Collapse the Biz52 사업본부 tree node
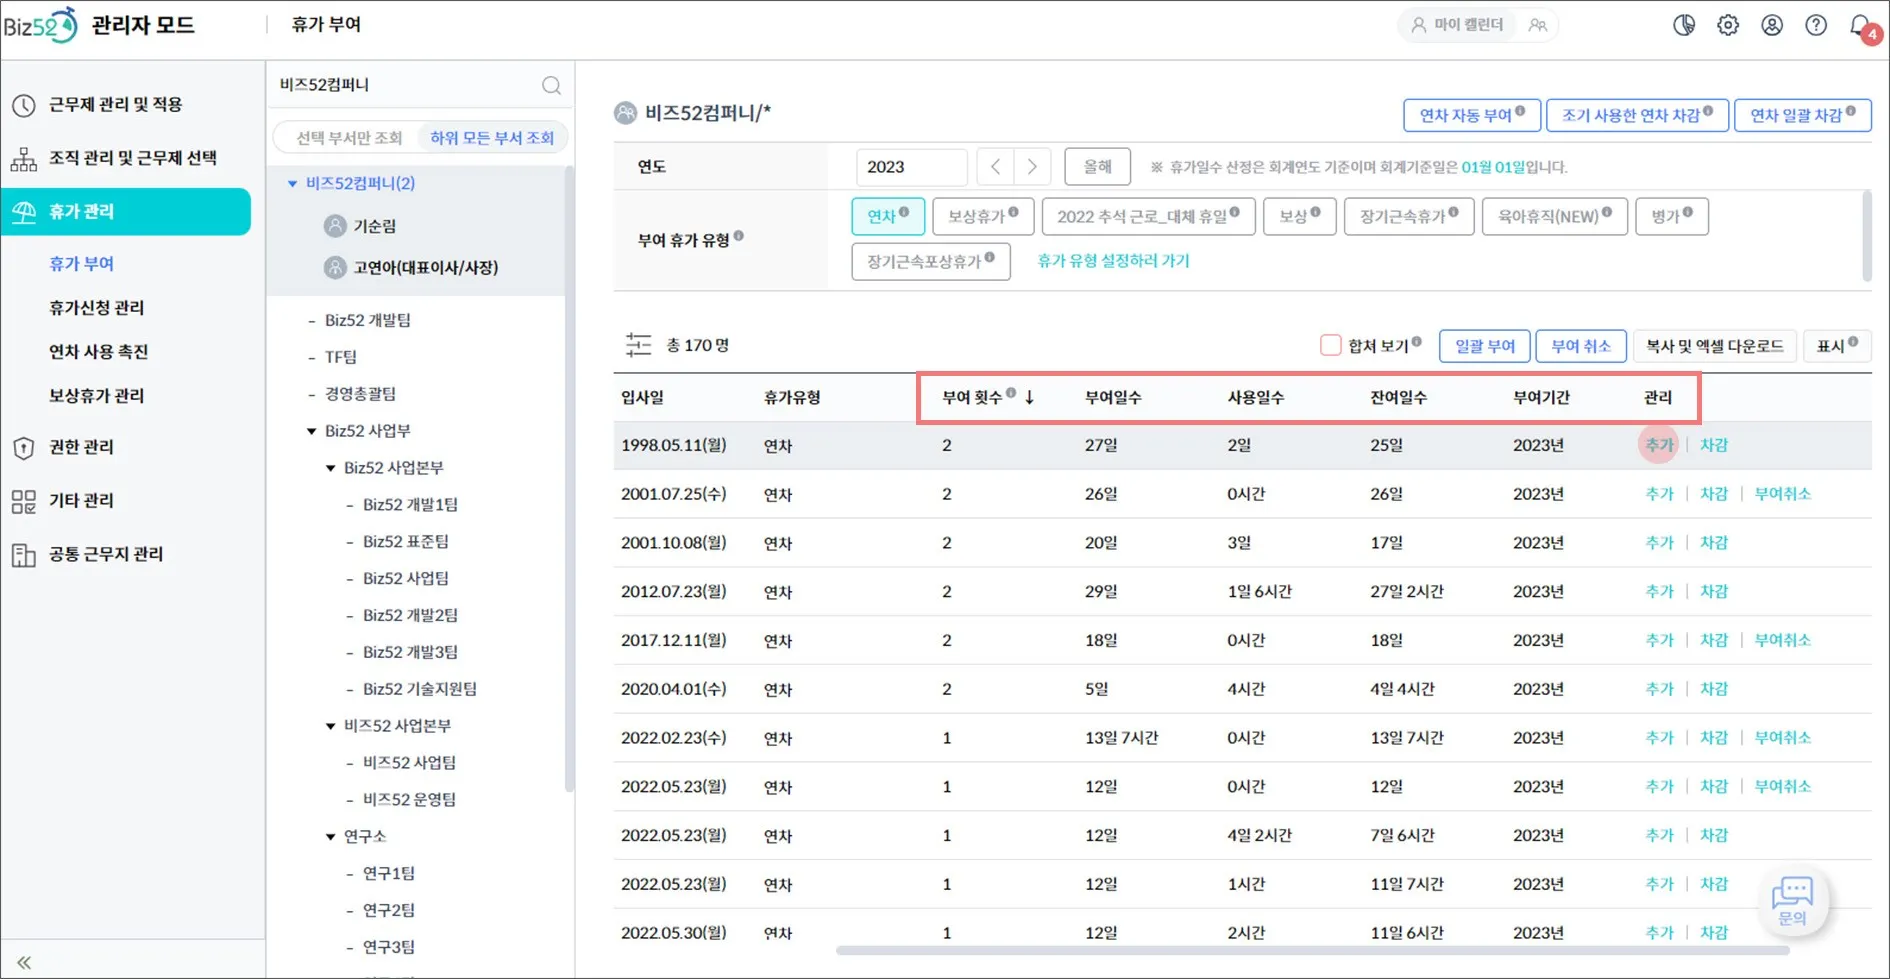Image resolution: width=1890 pixels, height=979 pixels. 330,468
